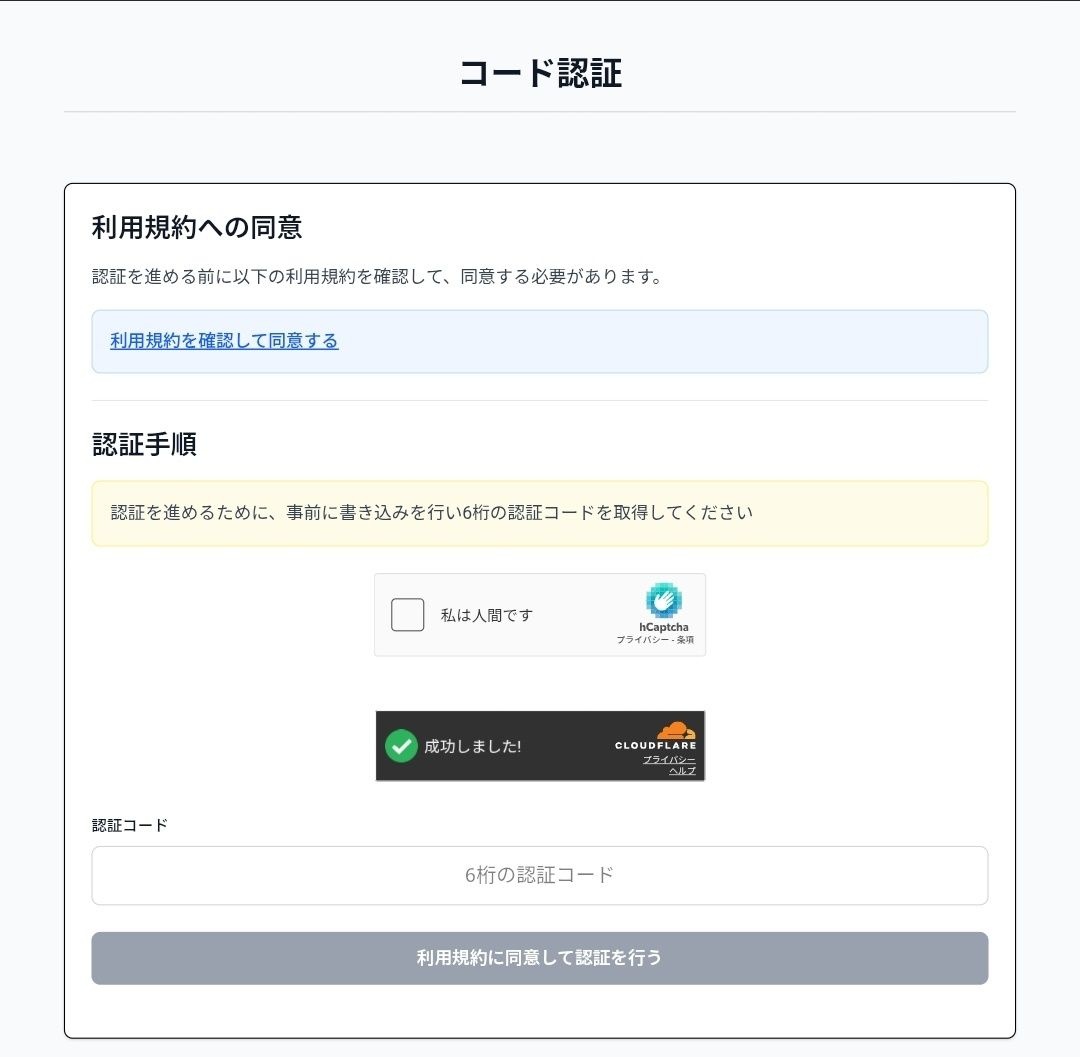Open the Cloudflare ヘルプ link
This screenshot has height=1057, width=1080.
[x=682, y=771]
